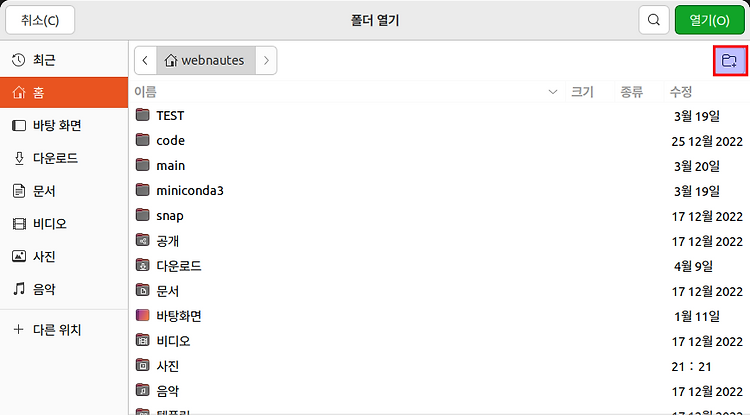Click the webnautes path bar button
Screen dimensions: 750x415
tap(206, 60)
